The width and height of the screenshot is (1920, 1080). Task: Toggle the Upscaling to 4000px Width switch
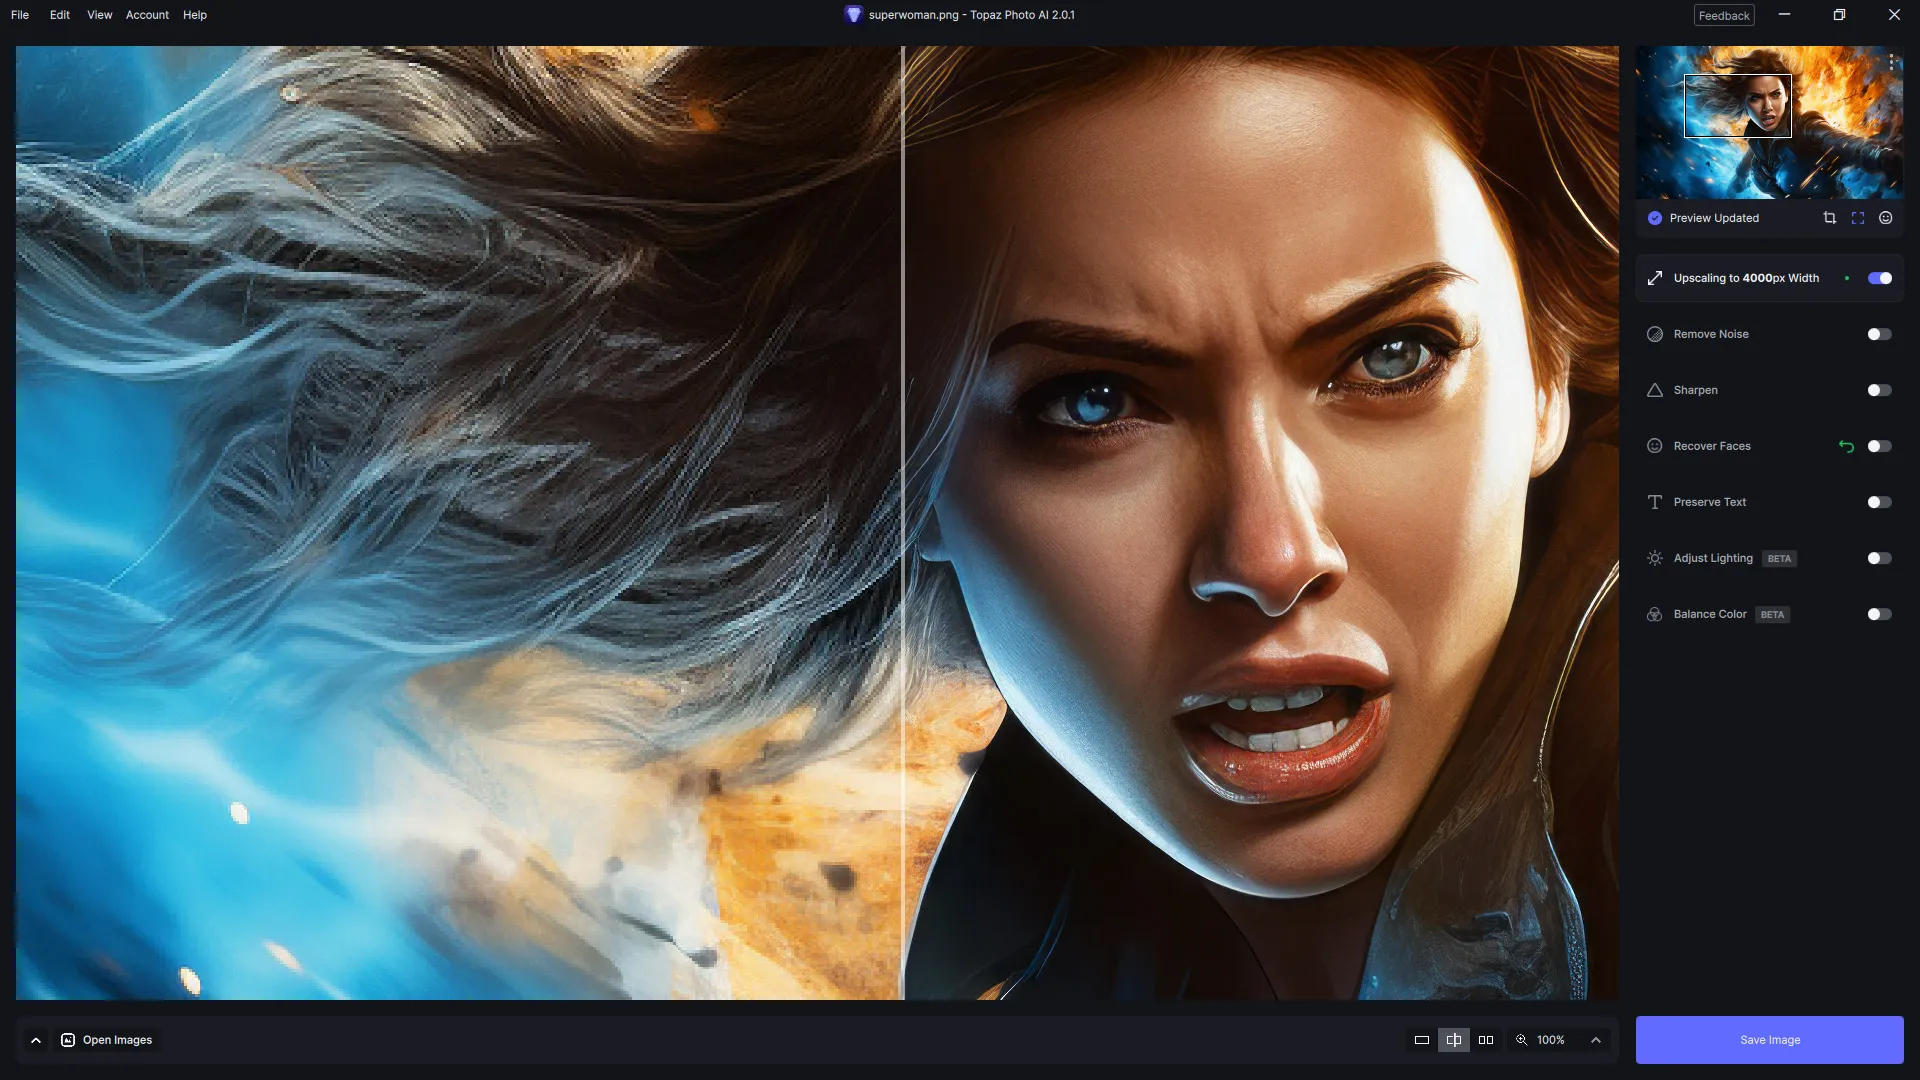[x=1880, y=277]
